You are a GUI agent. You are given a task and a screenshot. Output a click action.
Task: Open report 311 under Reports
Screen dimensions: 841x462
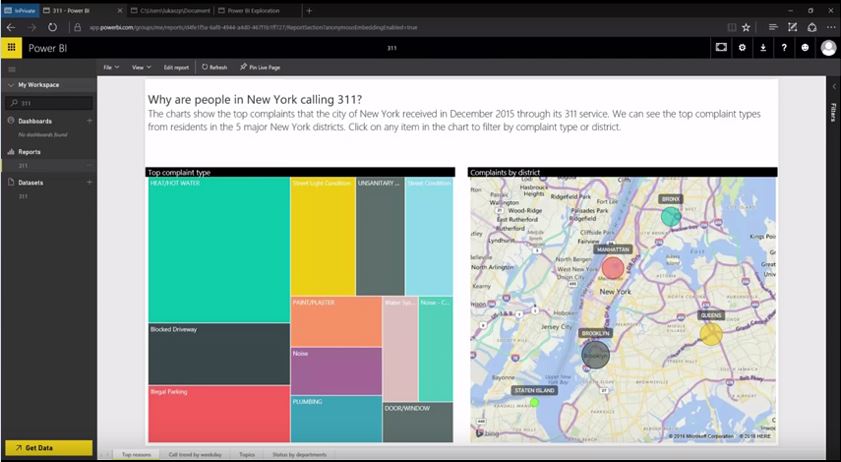tap(23, 166)
